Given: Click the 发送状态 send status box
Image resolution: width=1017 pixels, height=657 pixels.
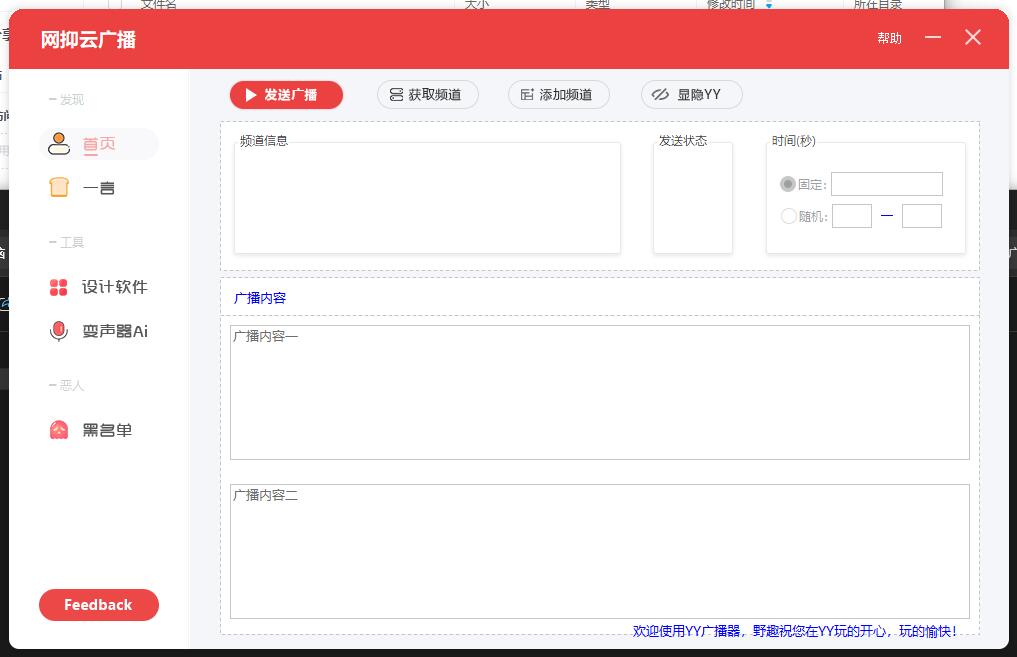Looking at the screenshot, I should click(x=693, y=198).
